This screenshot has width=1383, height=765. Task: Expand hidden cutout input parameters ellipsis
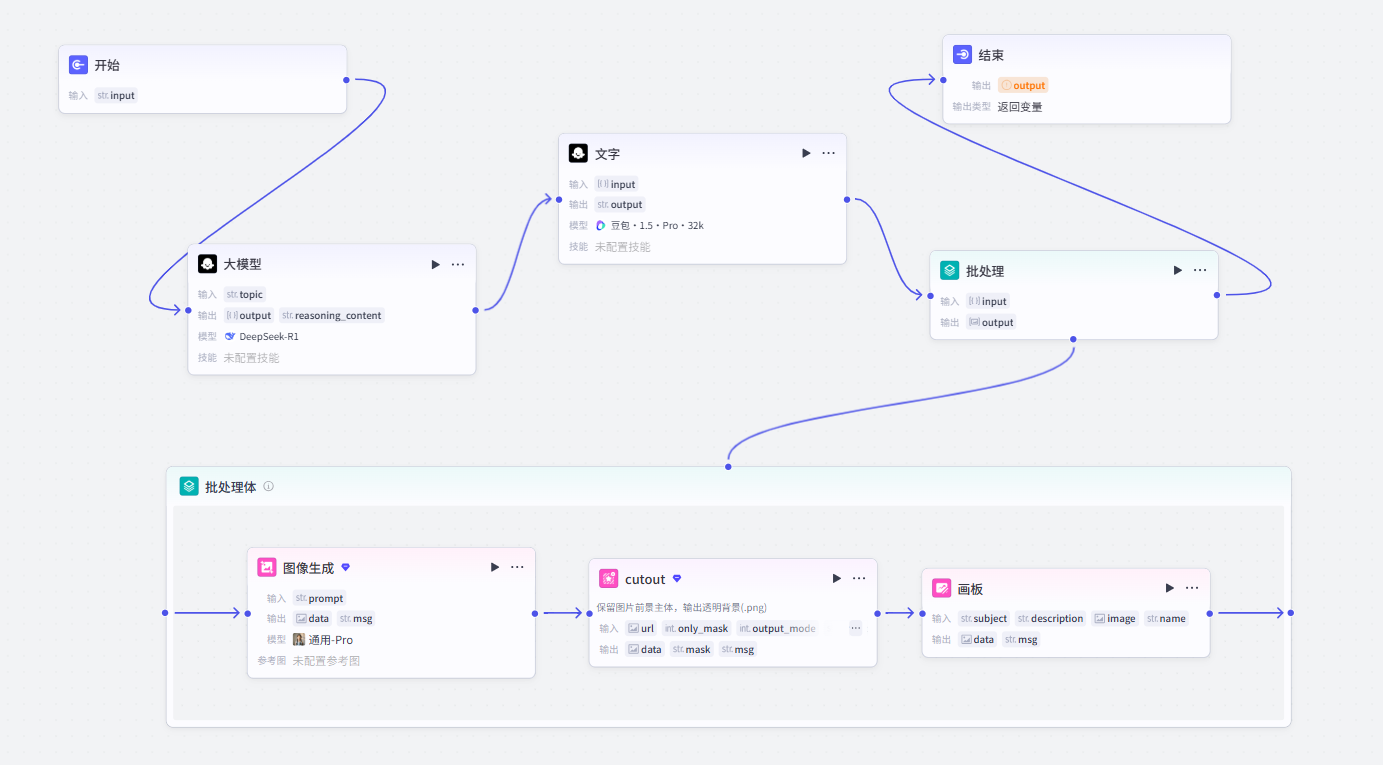point(856,628)
